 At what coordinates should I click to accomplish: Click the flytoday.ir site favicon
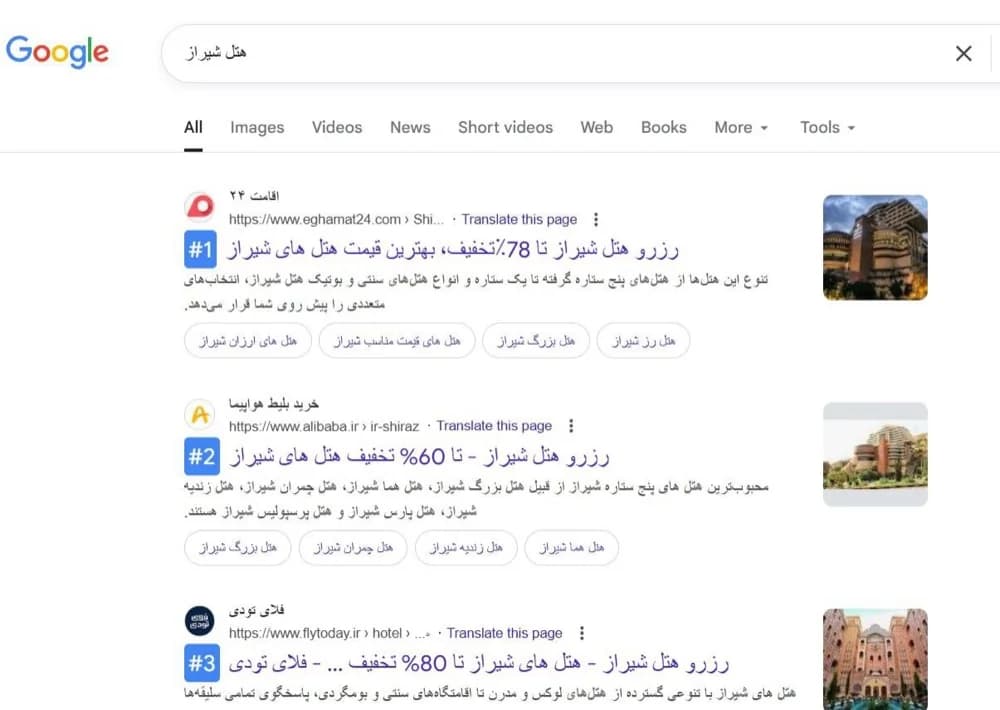pos(200,621)
